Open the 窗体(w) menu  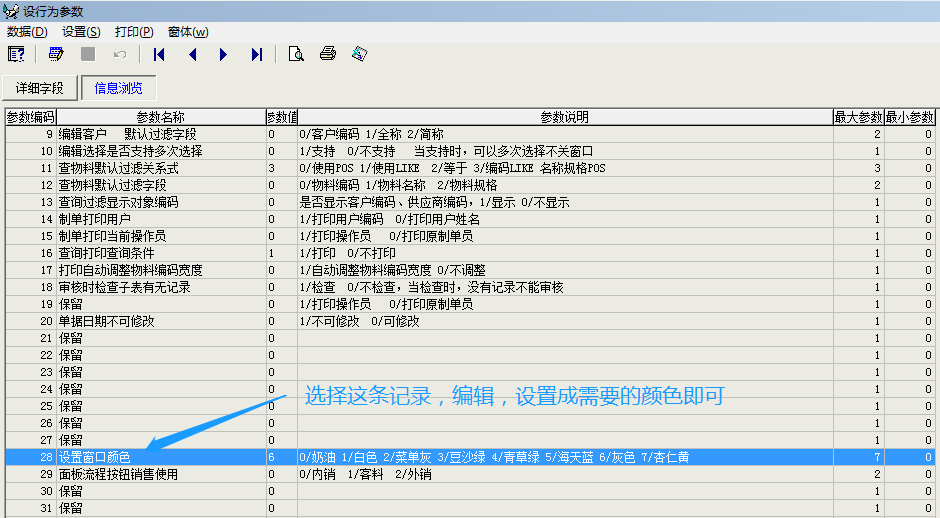pos(188,32)
